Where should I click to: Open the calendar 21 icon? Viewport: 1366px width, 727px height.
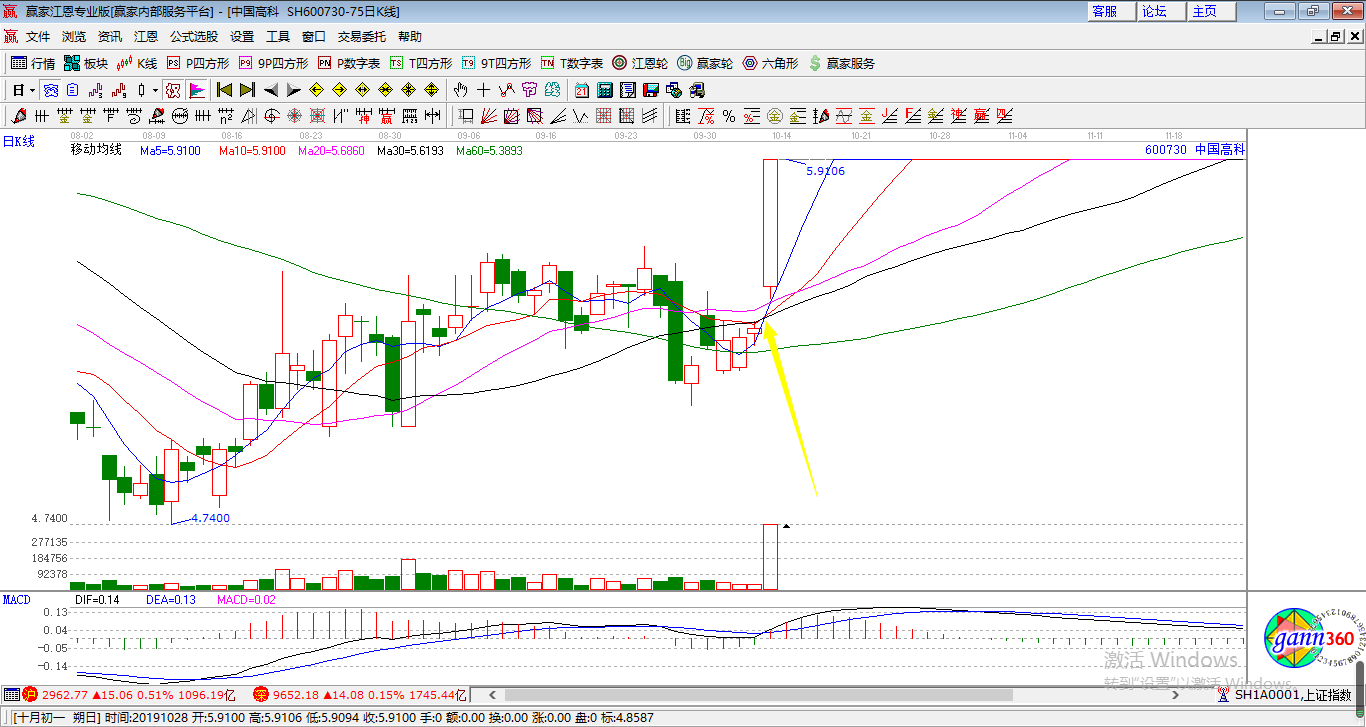click(581, 90)
